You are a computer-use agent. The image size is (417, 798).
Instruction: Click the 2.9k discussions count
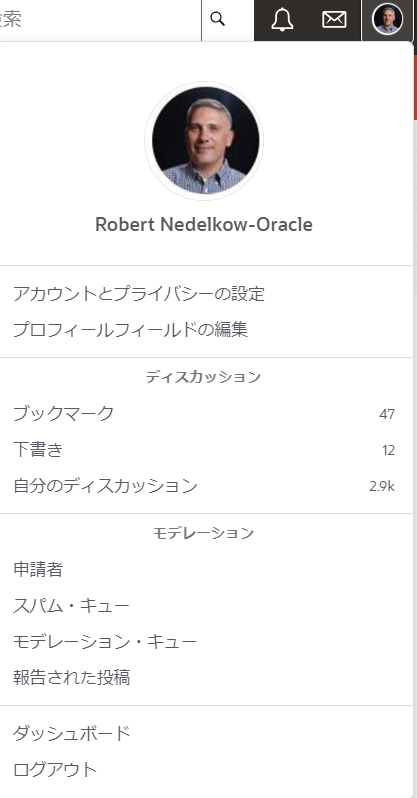pos(382,487)
